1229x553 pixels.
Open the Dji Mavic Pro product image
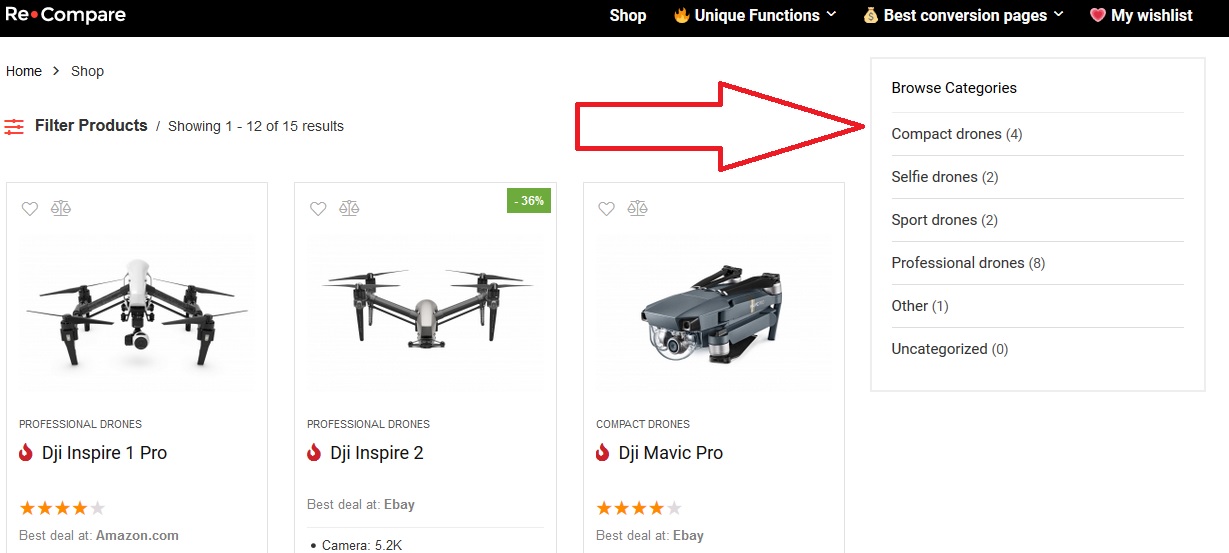(713, 312)
